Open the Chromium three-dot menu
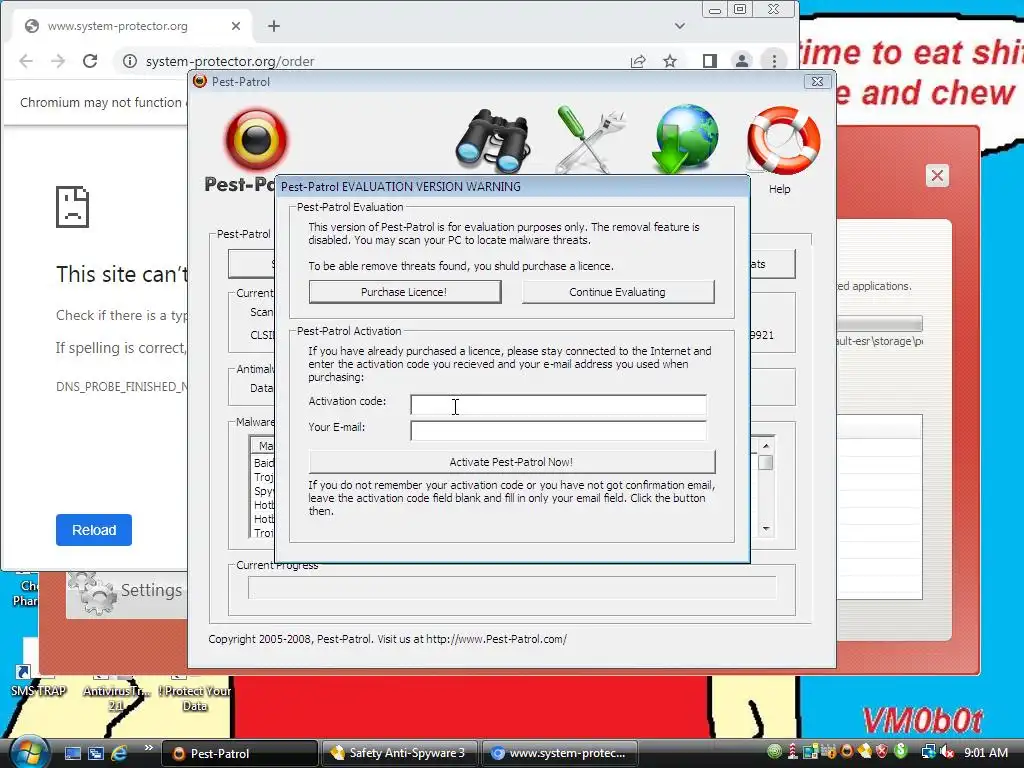 [x=775, y=61]
